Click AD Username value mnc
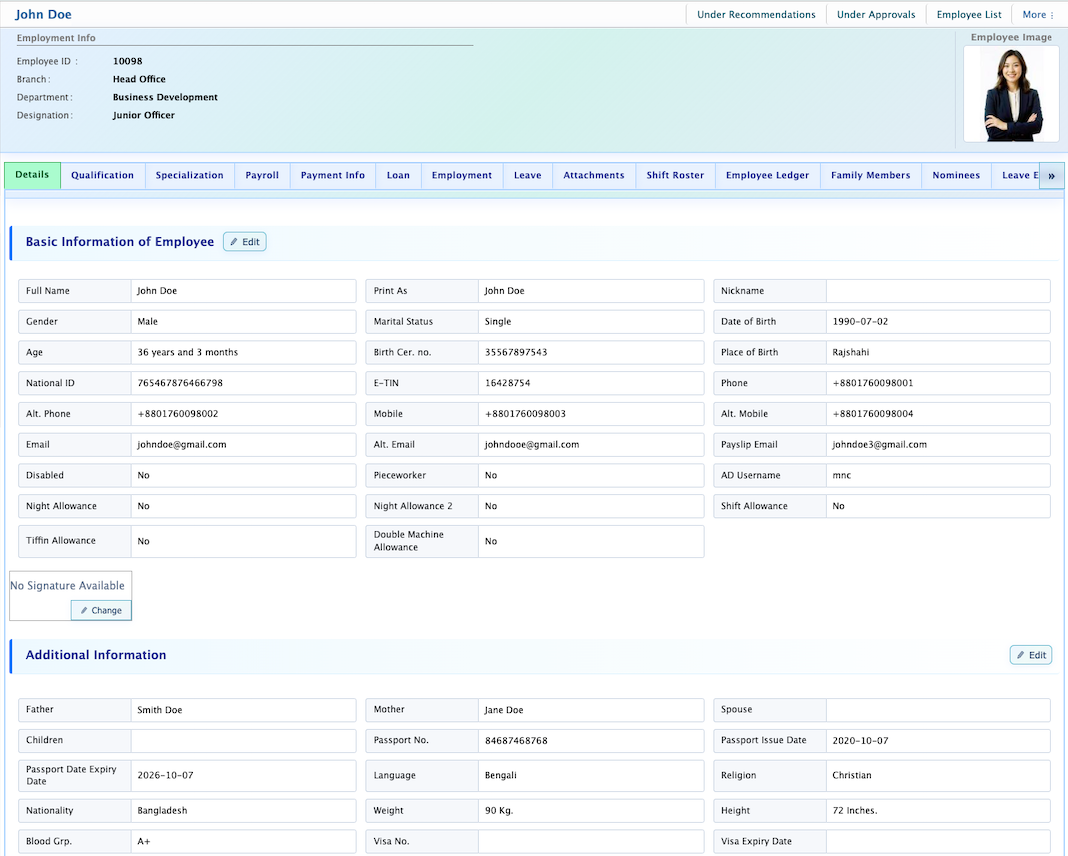Viewport: 1068px width, 856px height. click(x=841, y=475)
